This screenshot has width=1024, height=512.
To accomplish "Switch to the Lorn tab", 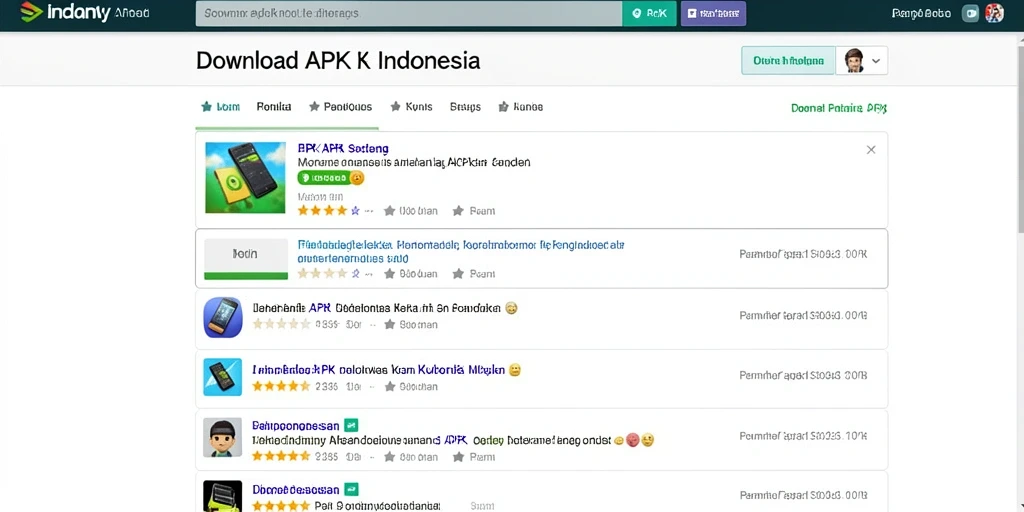I will 221,106.
